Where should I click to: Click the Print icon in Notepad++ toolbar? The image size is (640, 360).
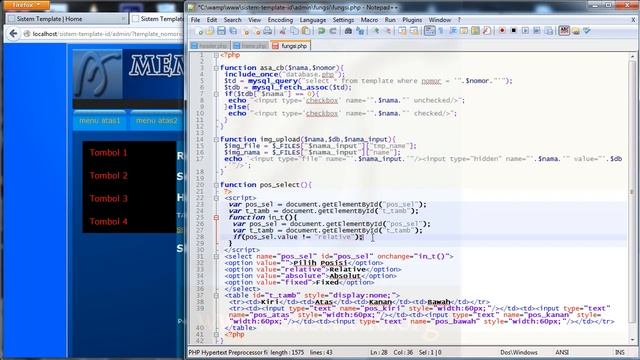coord(267,31)
